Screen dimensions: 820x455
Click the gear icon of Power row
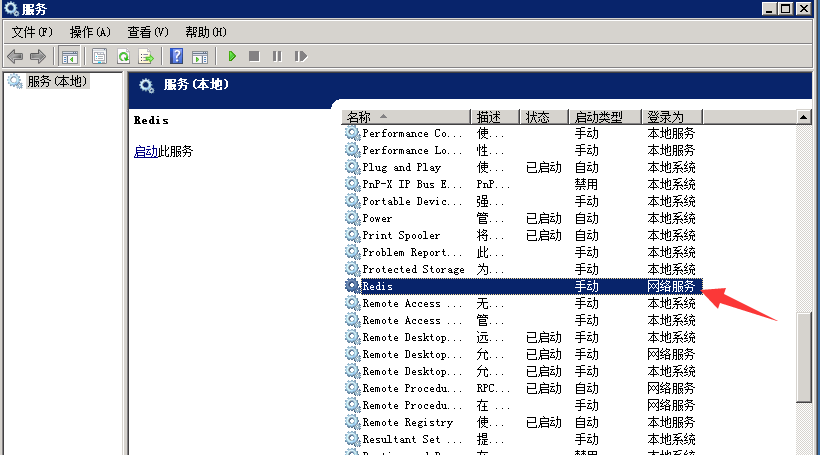[x=352, y=218]
